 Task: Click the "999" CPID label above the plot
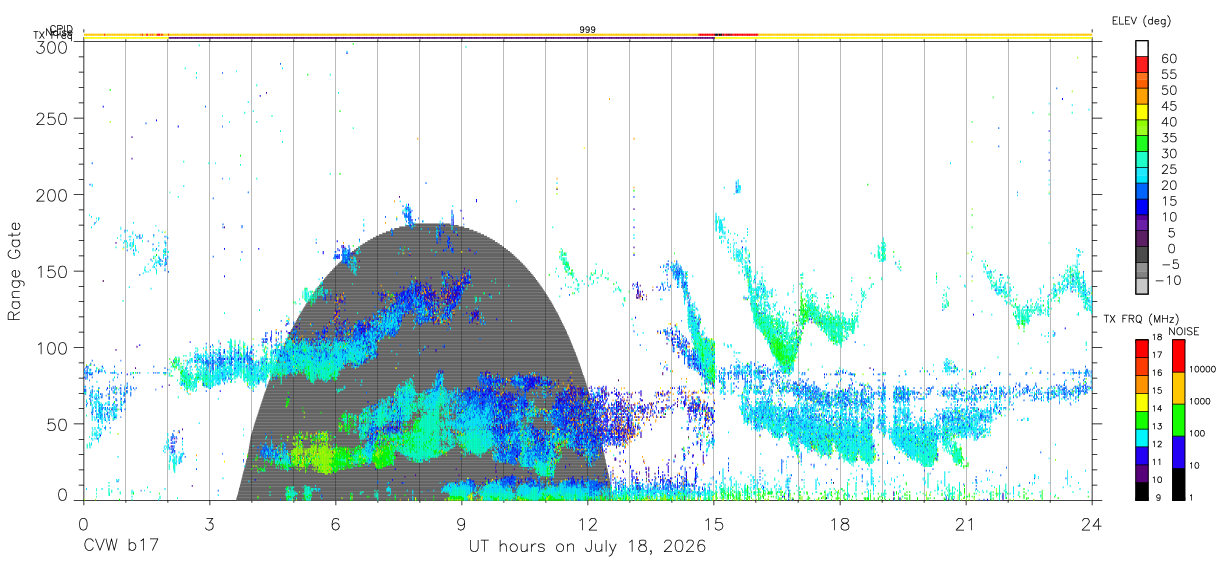point(588,30)
